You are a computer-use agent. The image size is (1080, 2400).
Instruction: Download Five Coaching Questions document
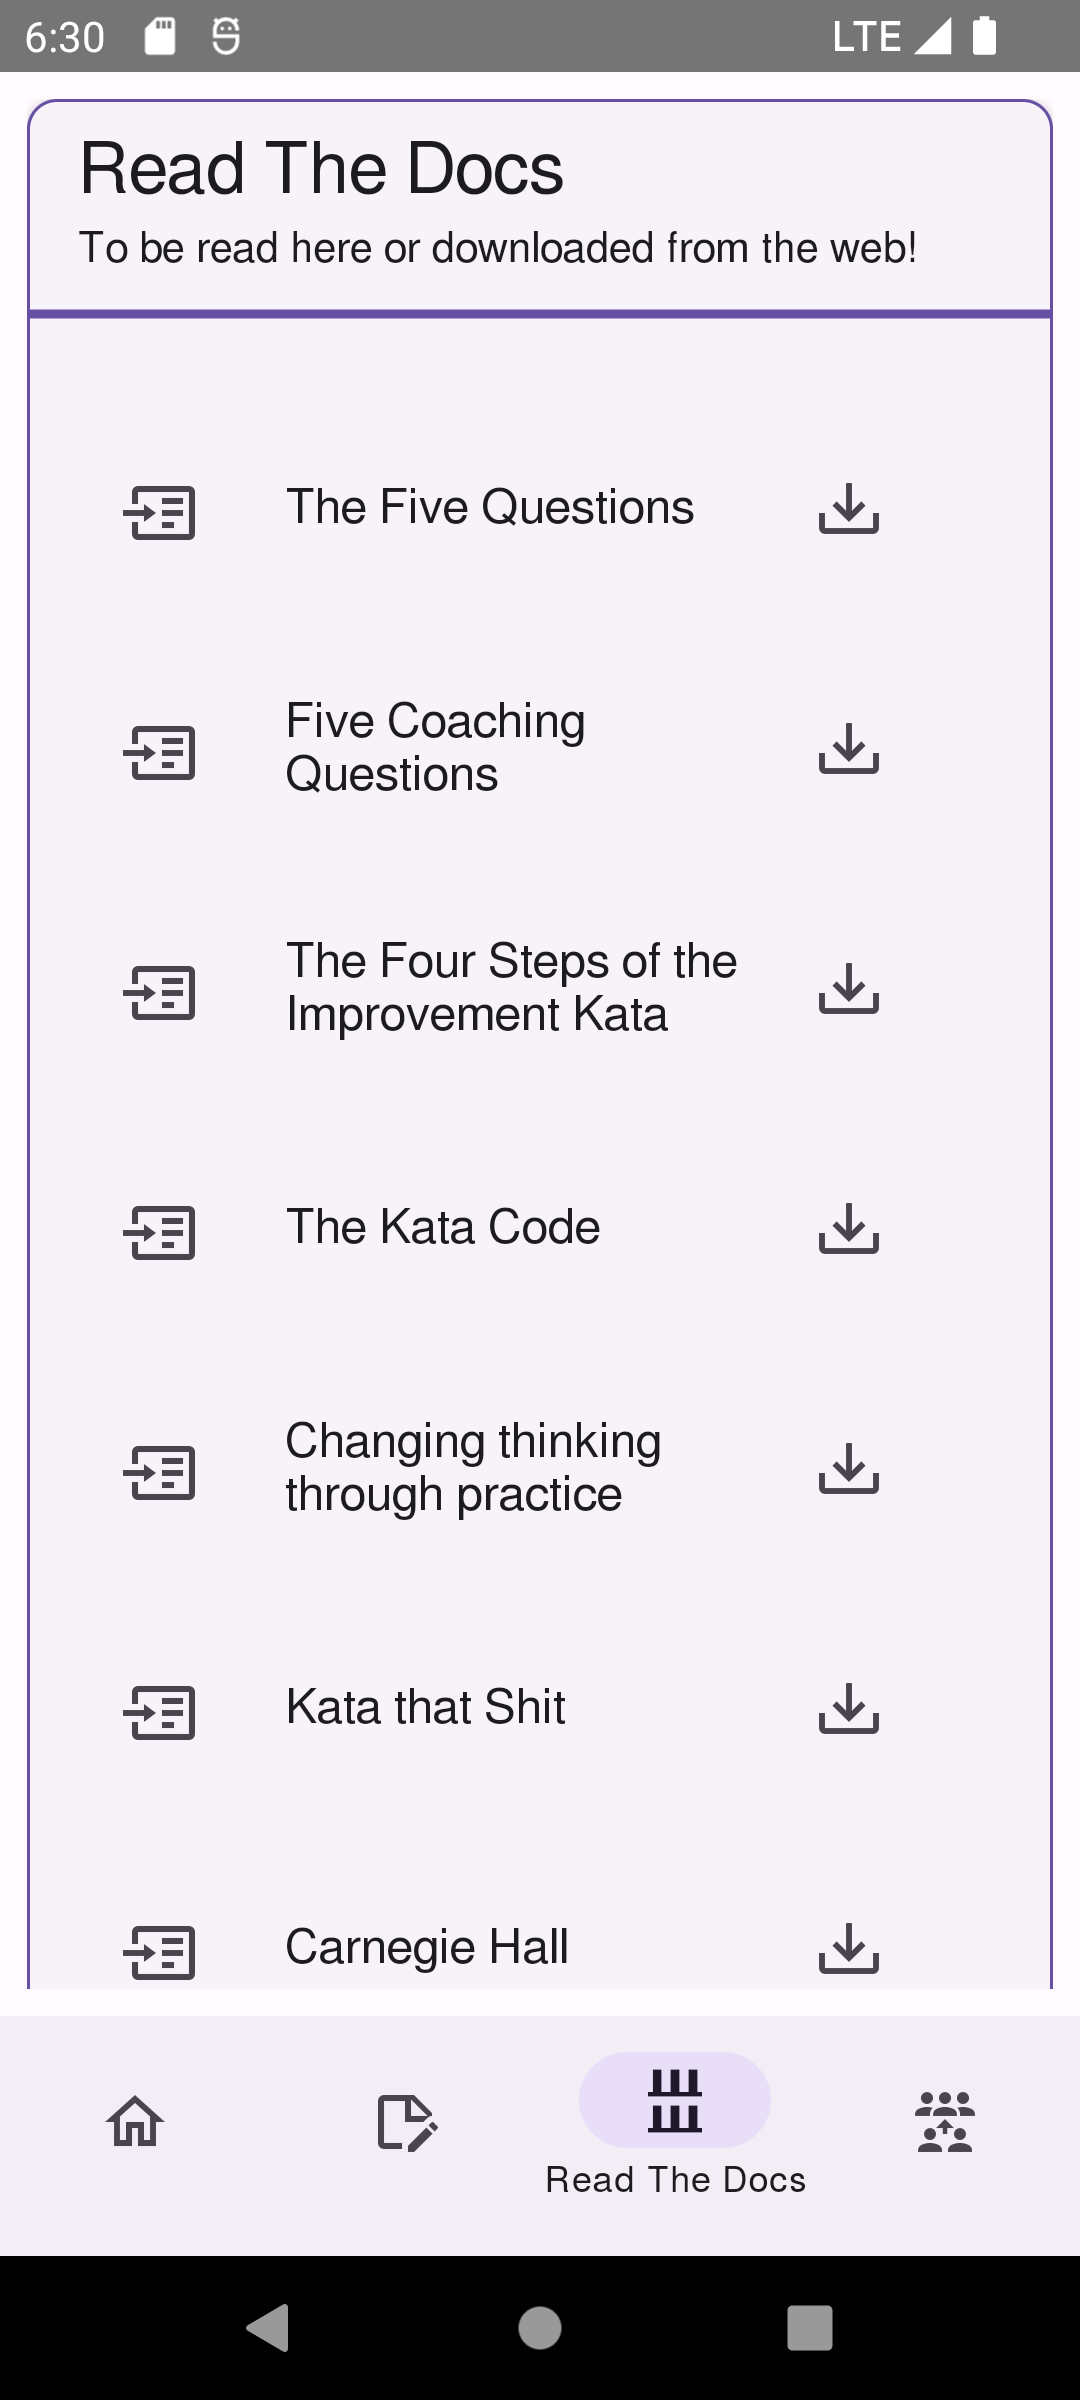(x=848, y=749)
